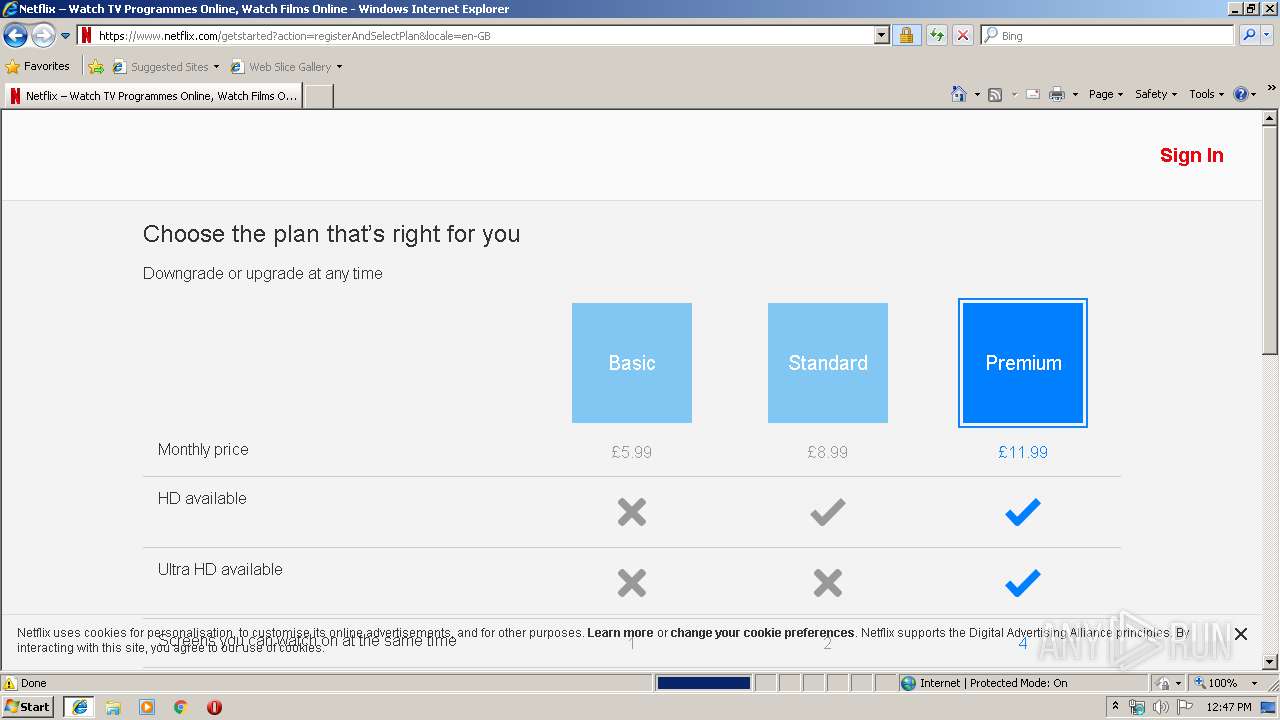Open a new blank tab

click(x=318, y=96)
